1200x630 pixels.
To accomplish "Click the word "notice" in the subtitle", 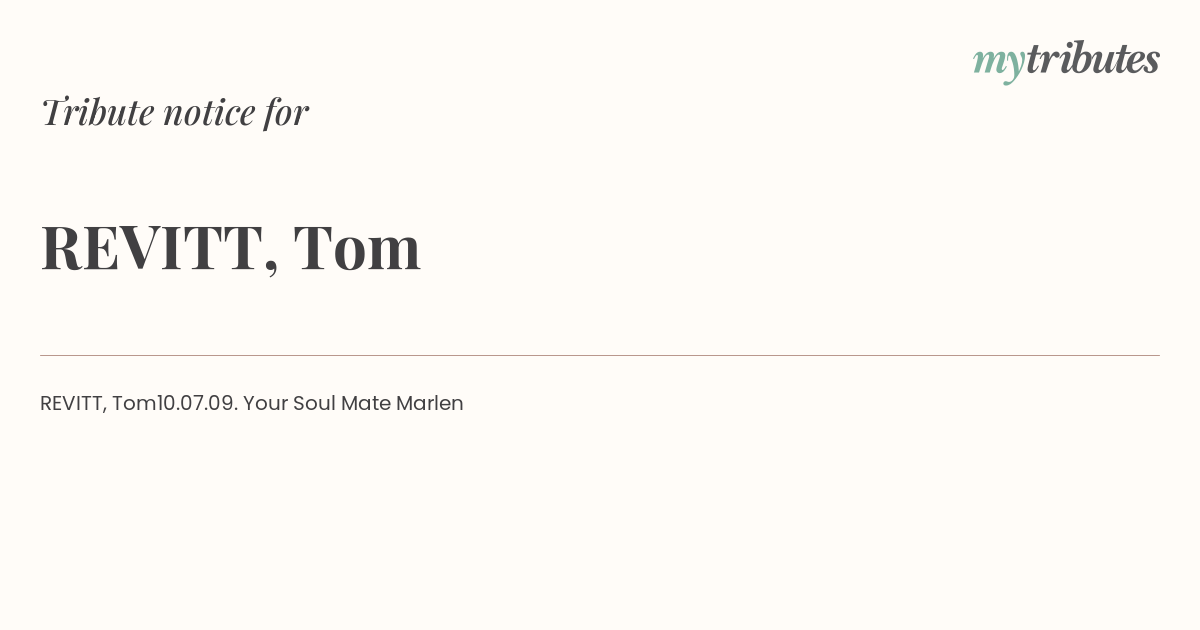I will (209, 114).
